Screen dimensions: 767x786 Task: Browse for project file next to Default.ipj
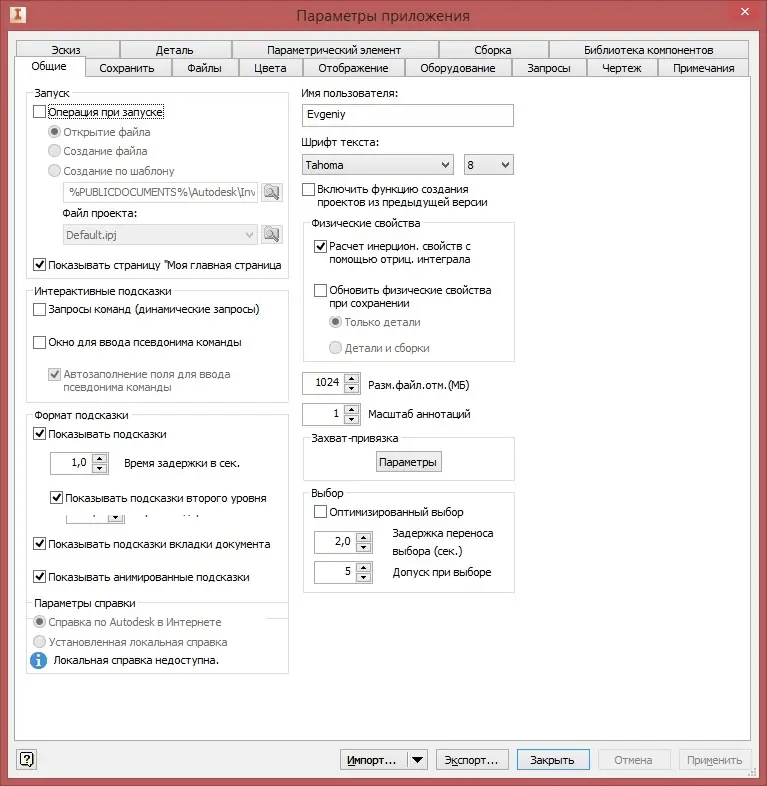click(x=272, y=235)
